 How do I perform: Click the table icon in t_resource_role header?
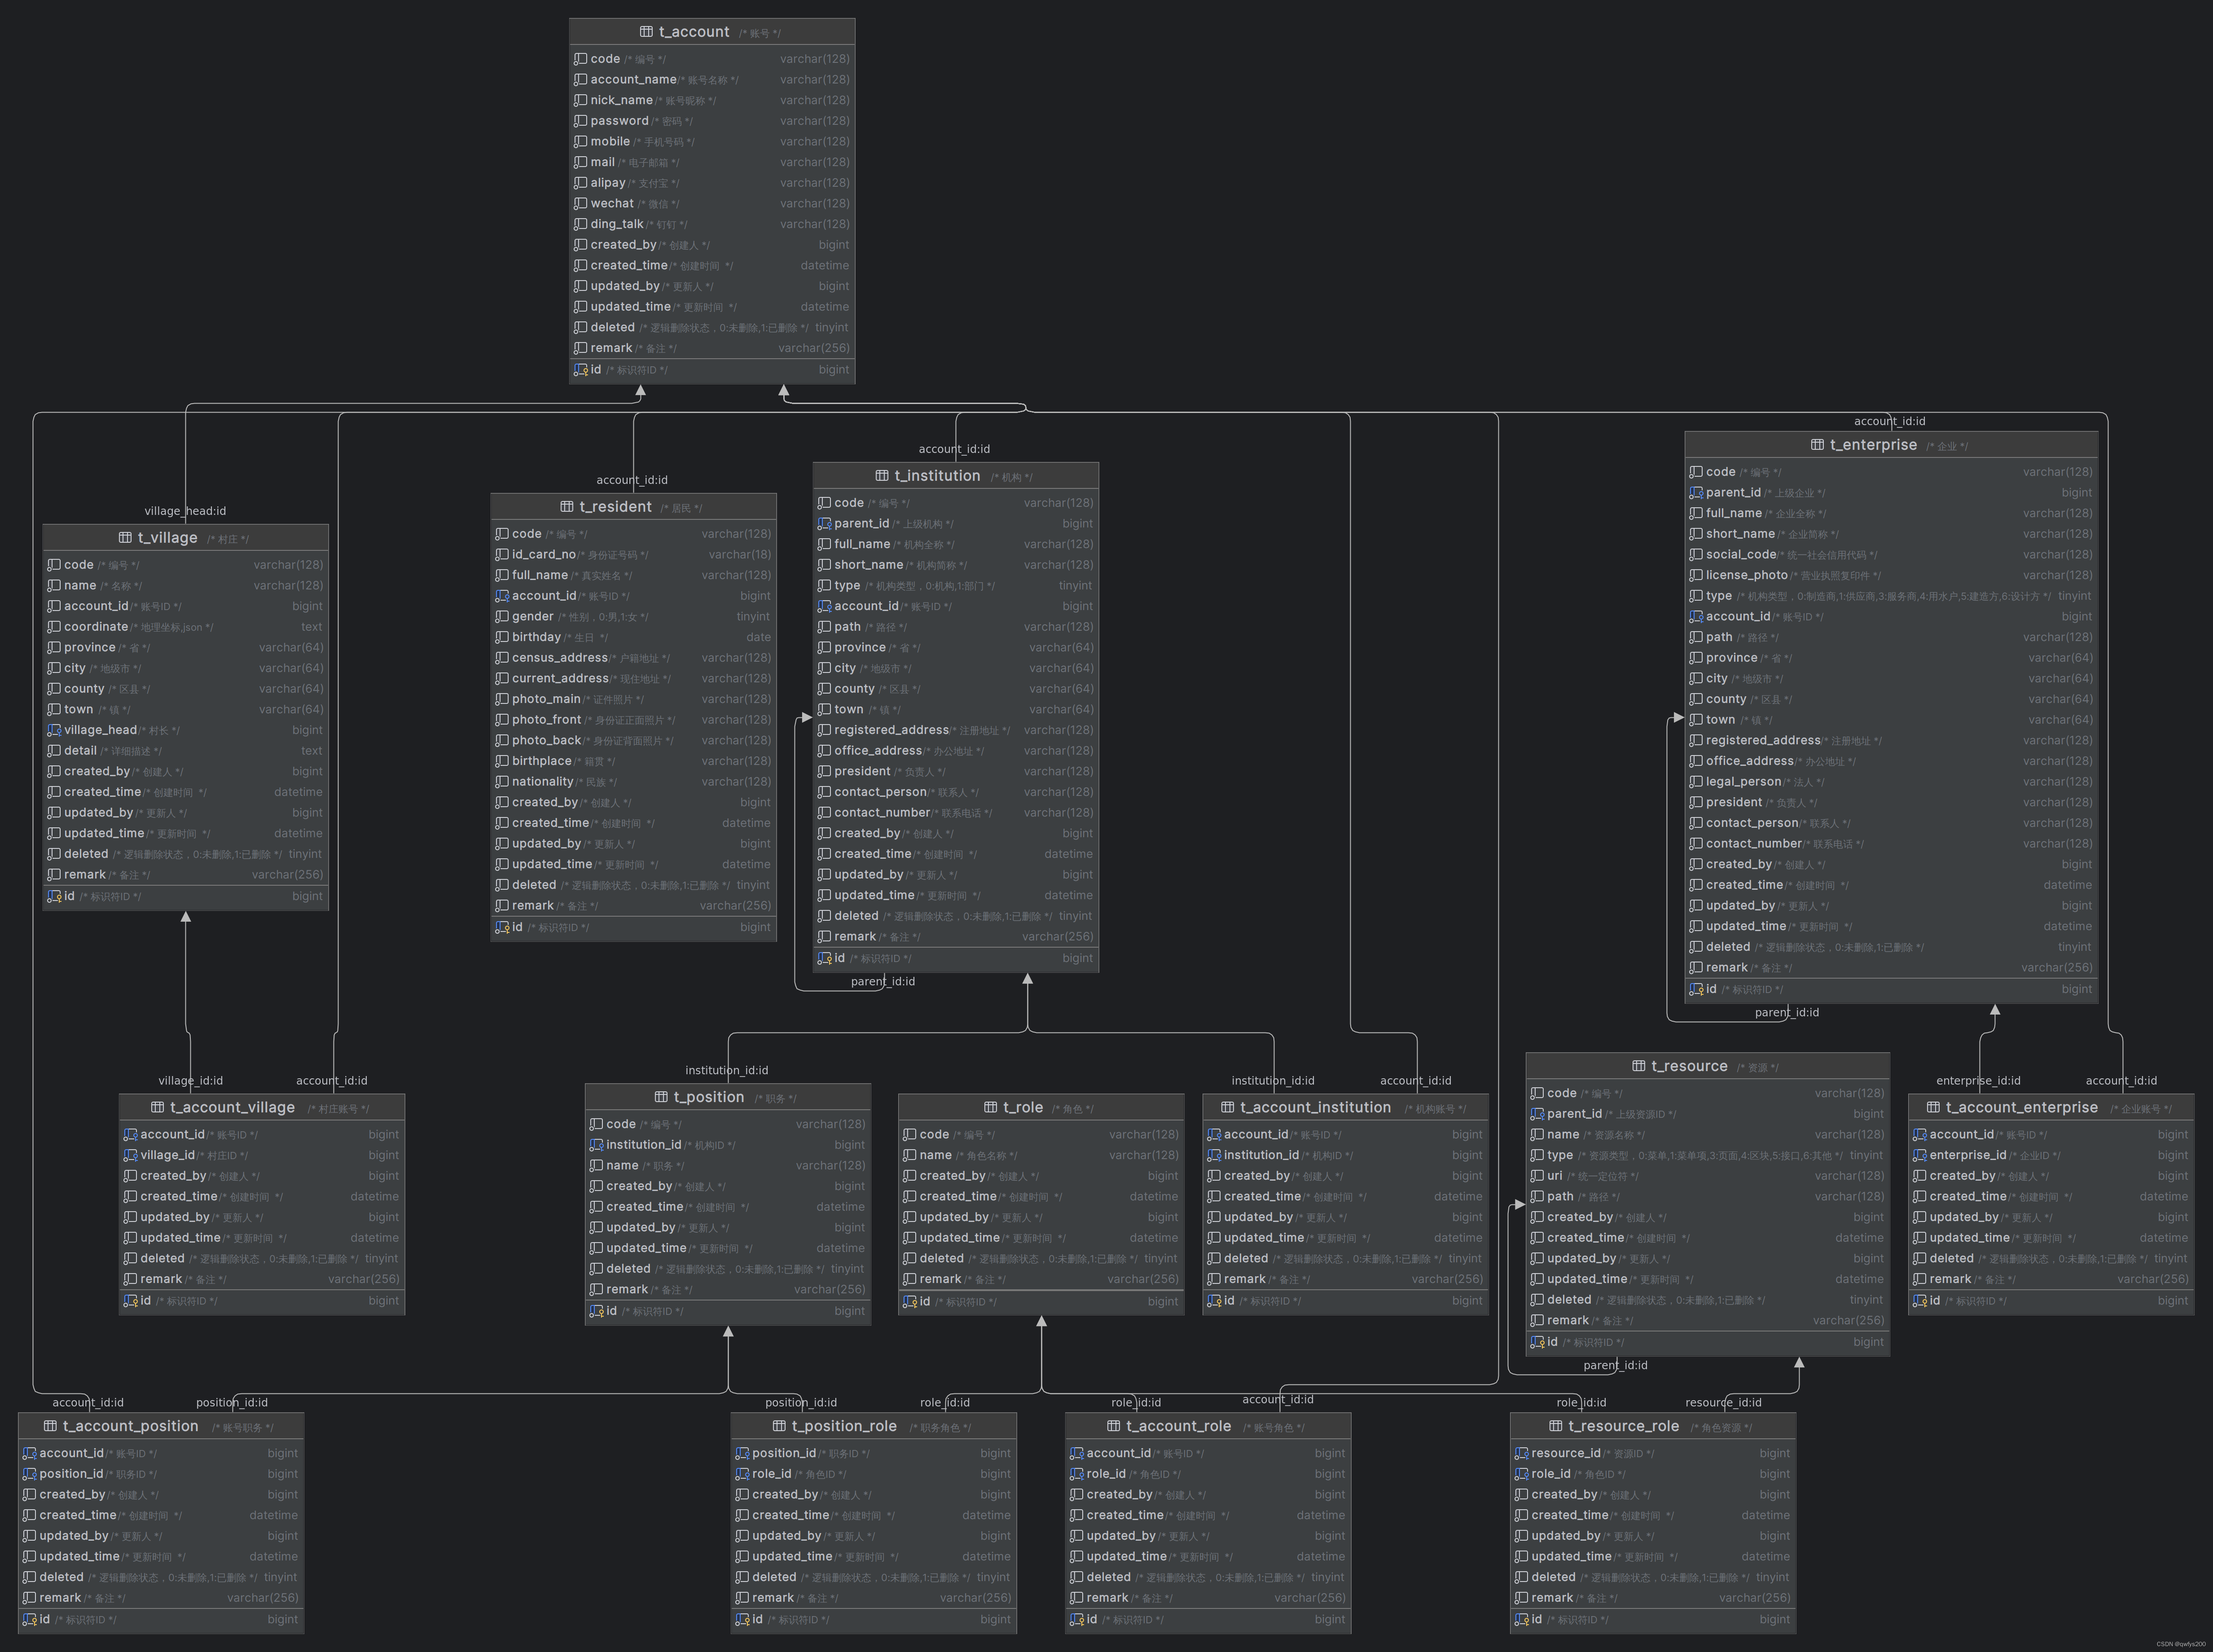(1555, 1426)
